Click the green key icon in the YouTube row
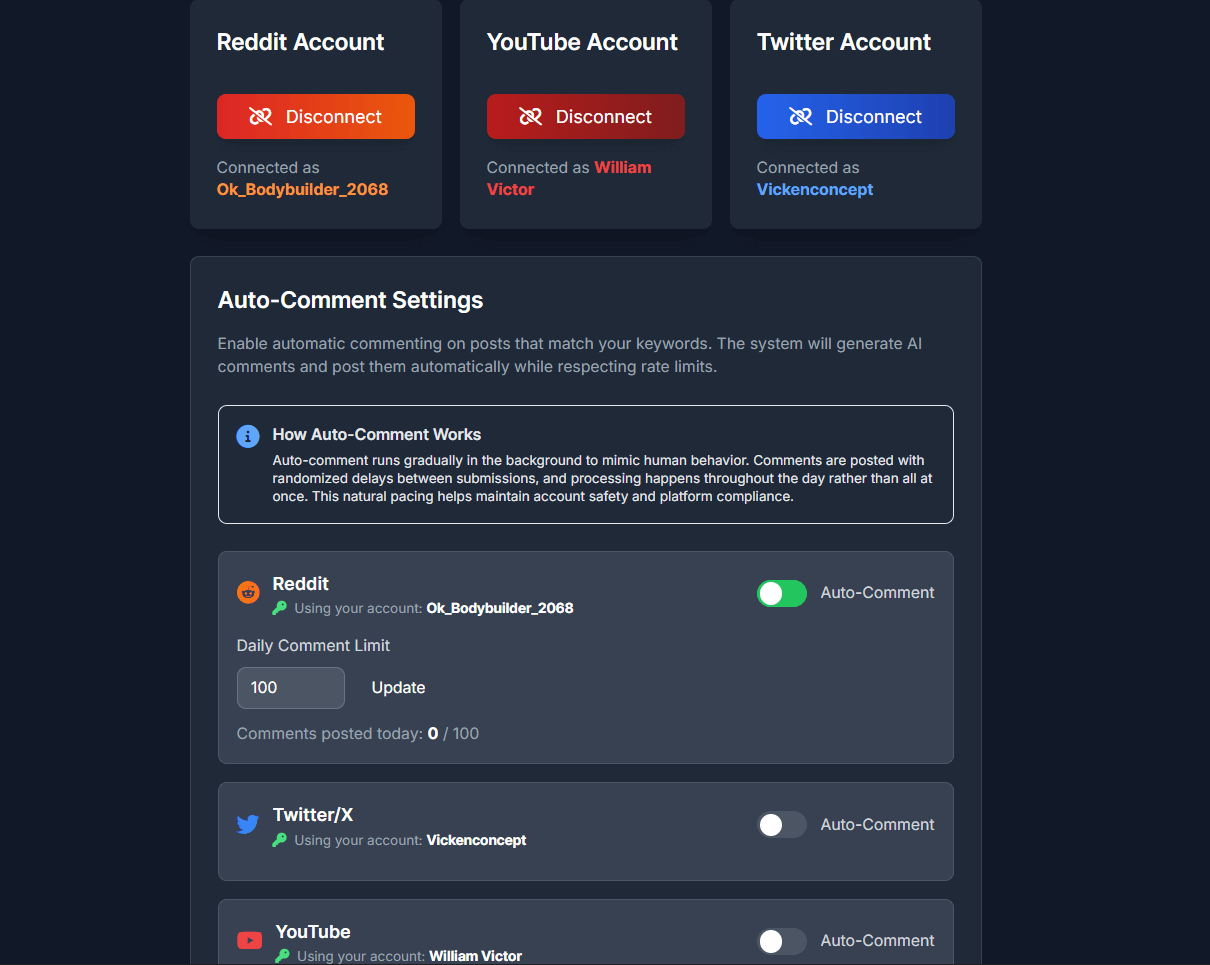Viewport: 1210px width, 965px height. (x=283, y=956)
